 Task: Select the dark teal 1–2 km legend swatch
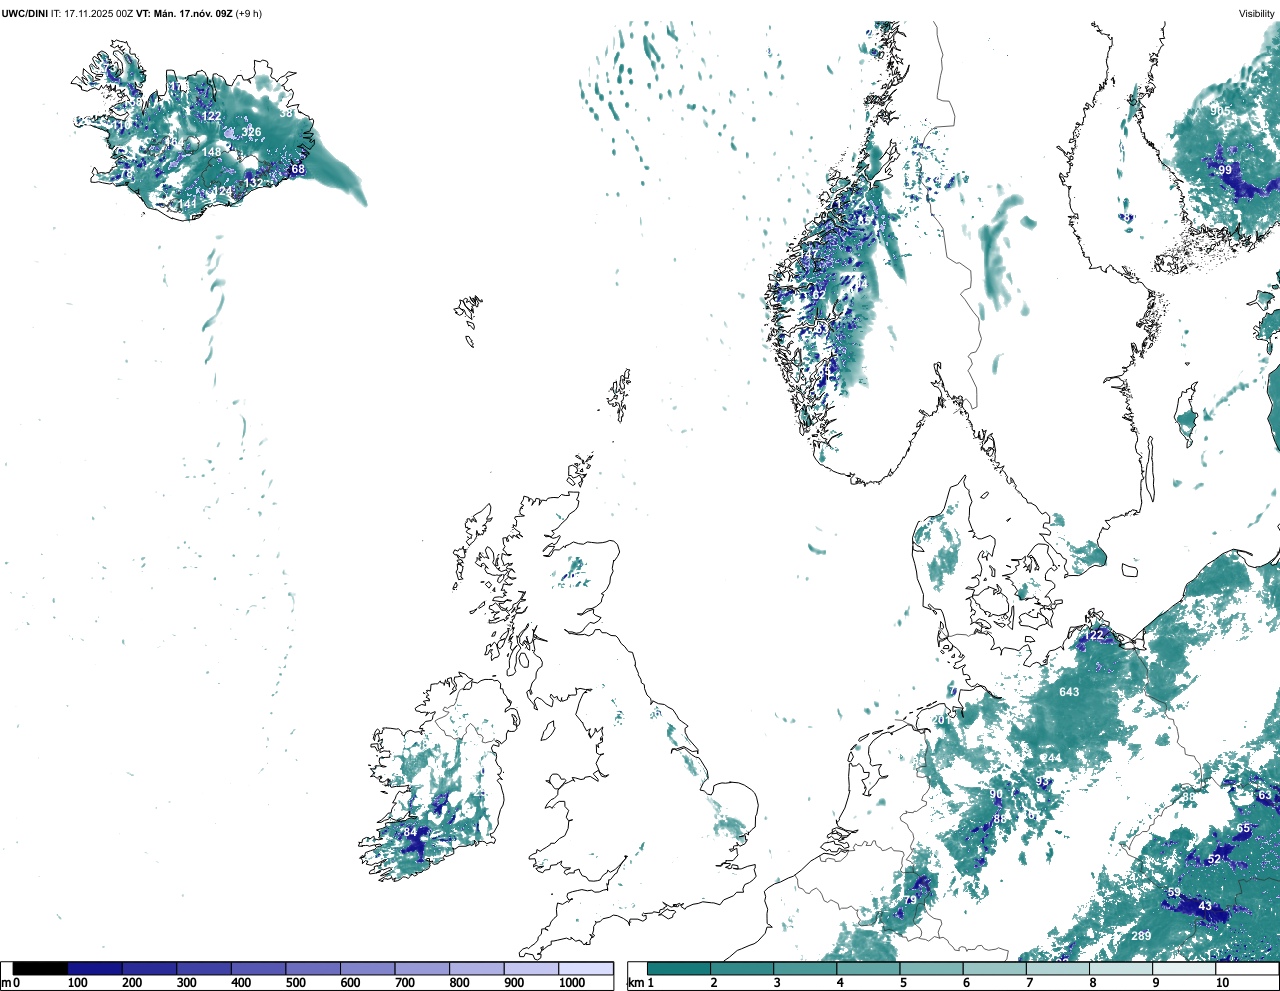pyautogui.click(x=679, y=968)
